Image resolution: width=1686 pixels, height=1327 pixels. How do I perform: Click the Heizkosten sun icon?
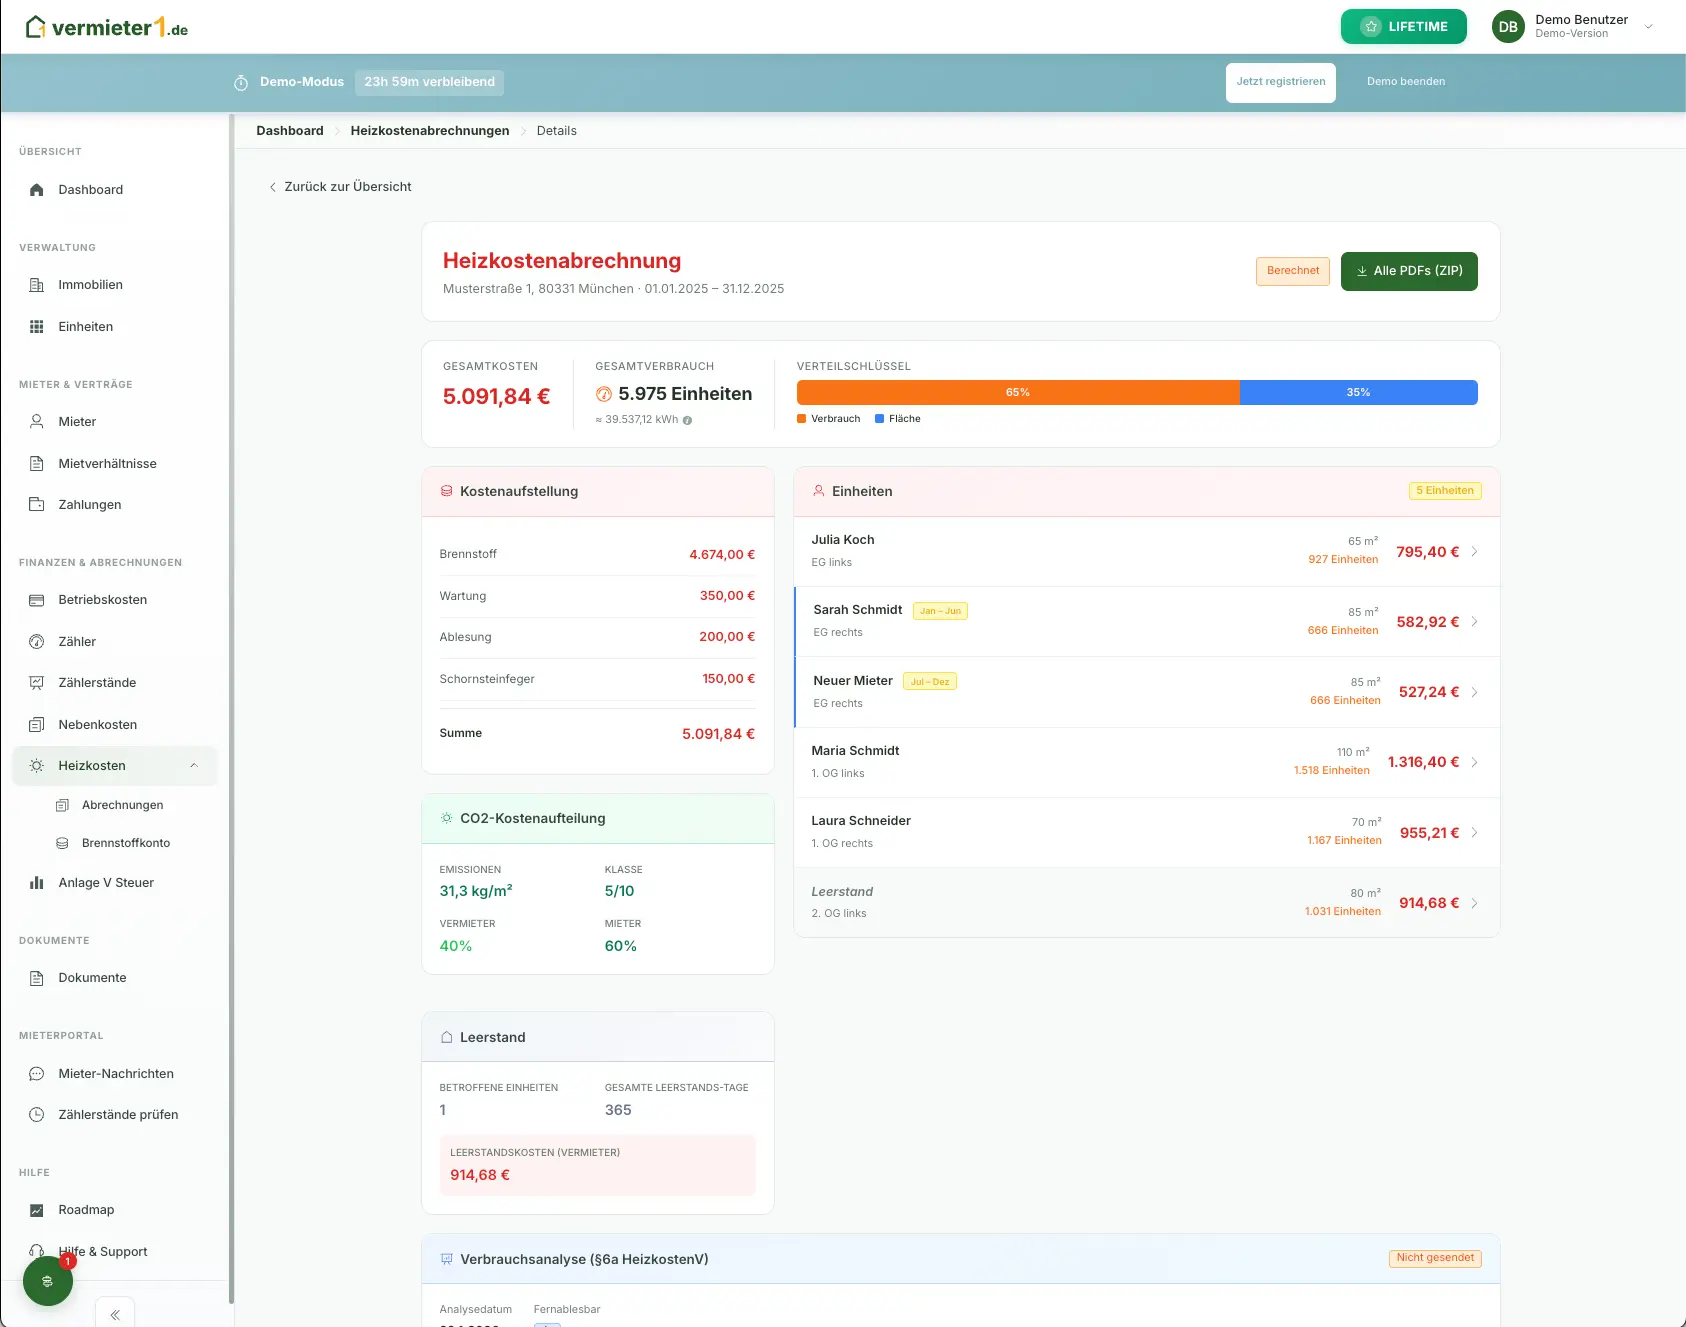click(x=37, y=766)
